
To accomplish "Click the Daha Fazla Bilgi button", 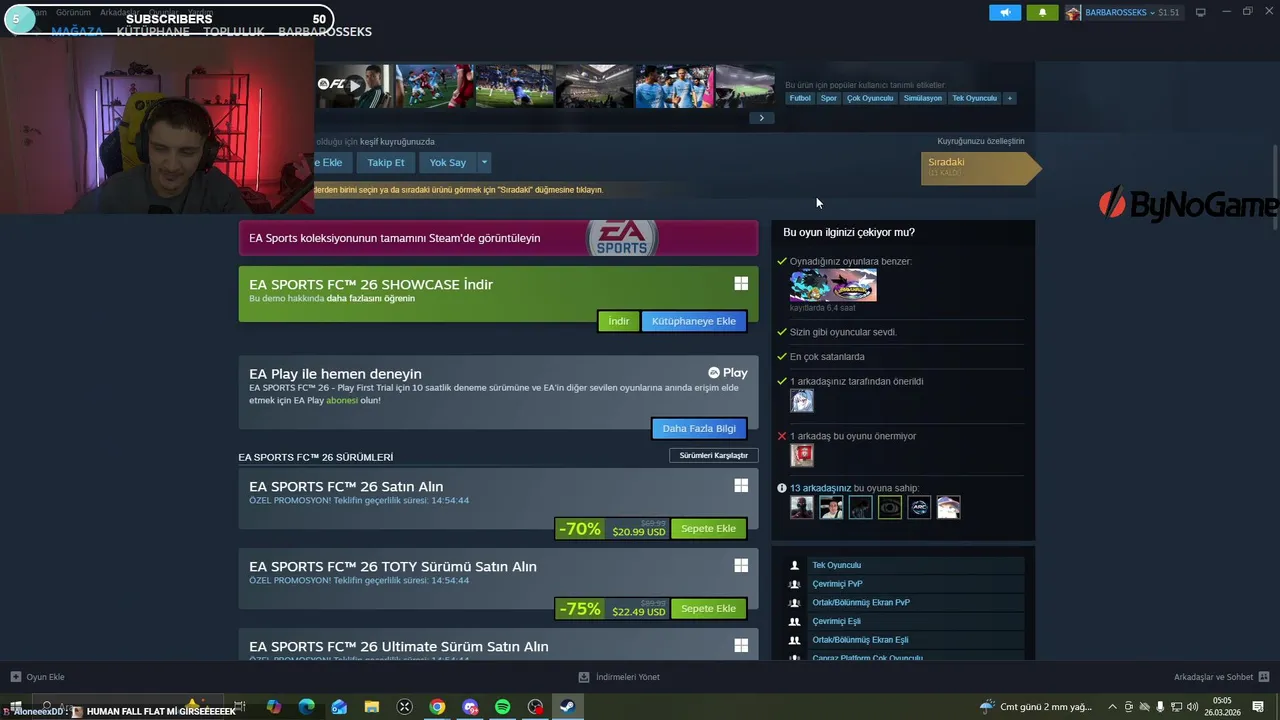I will (x=699, y=428).
